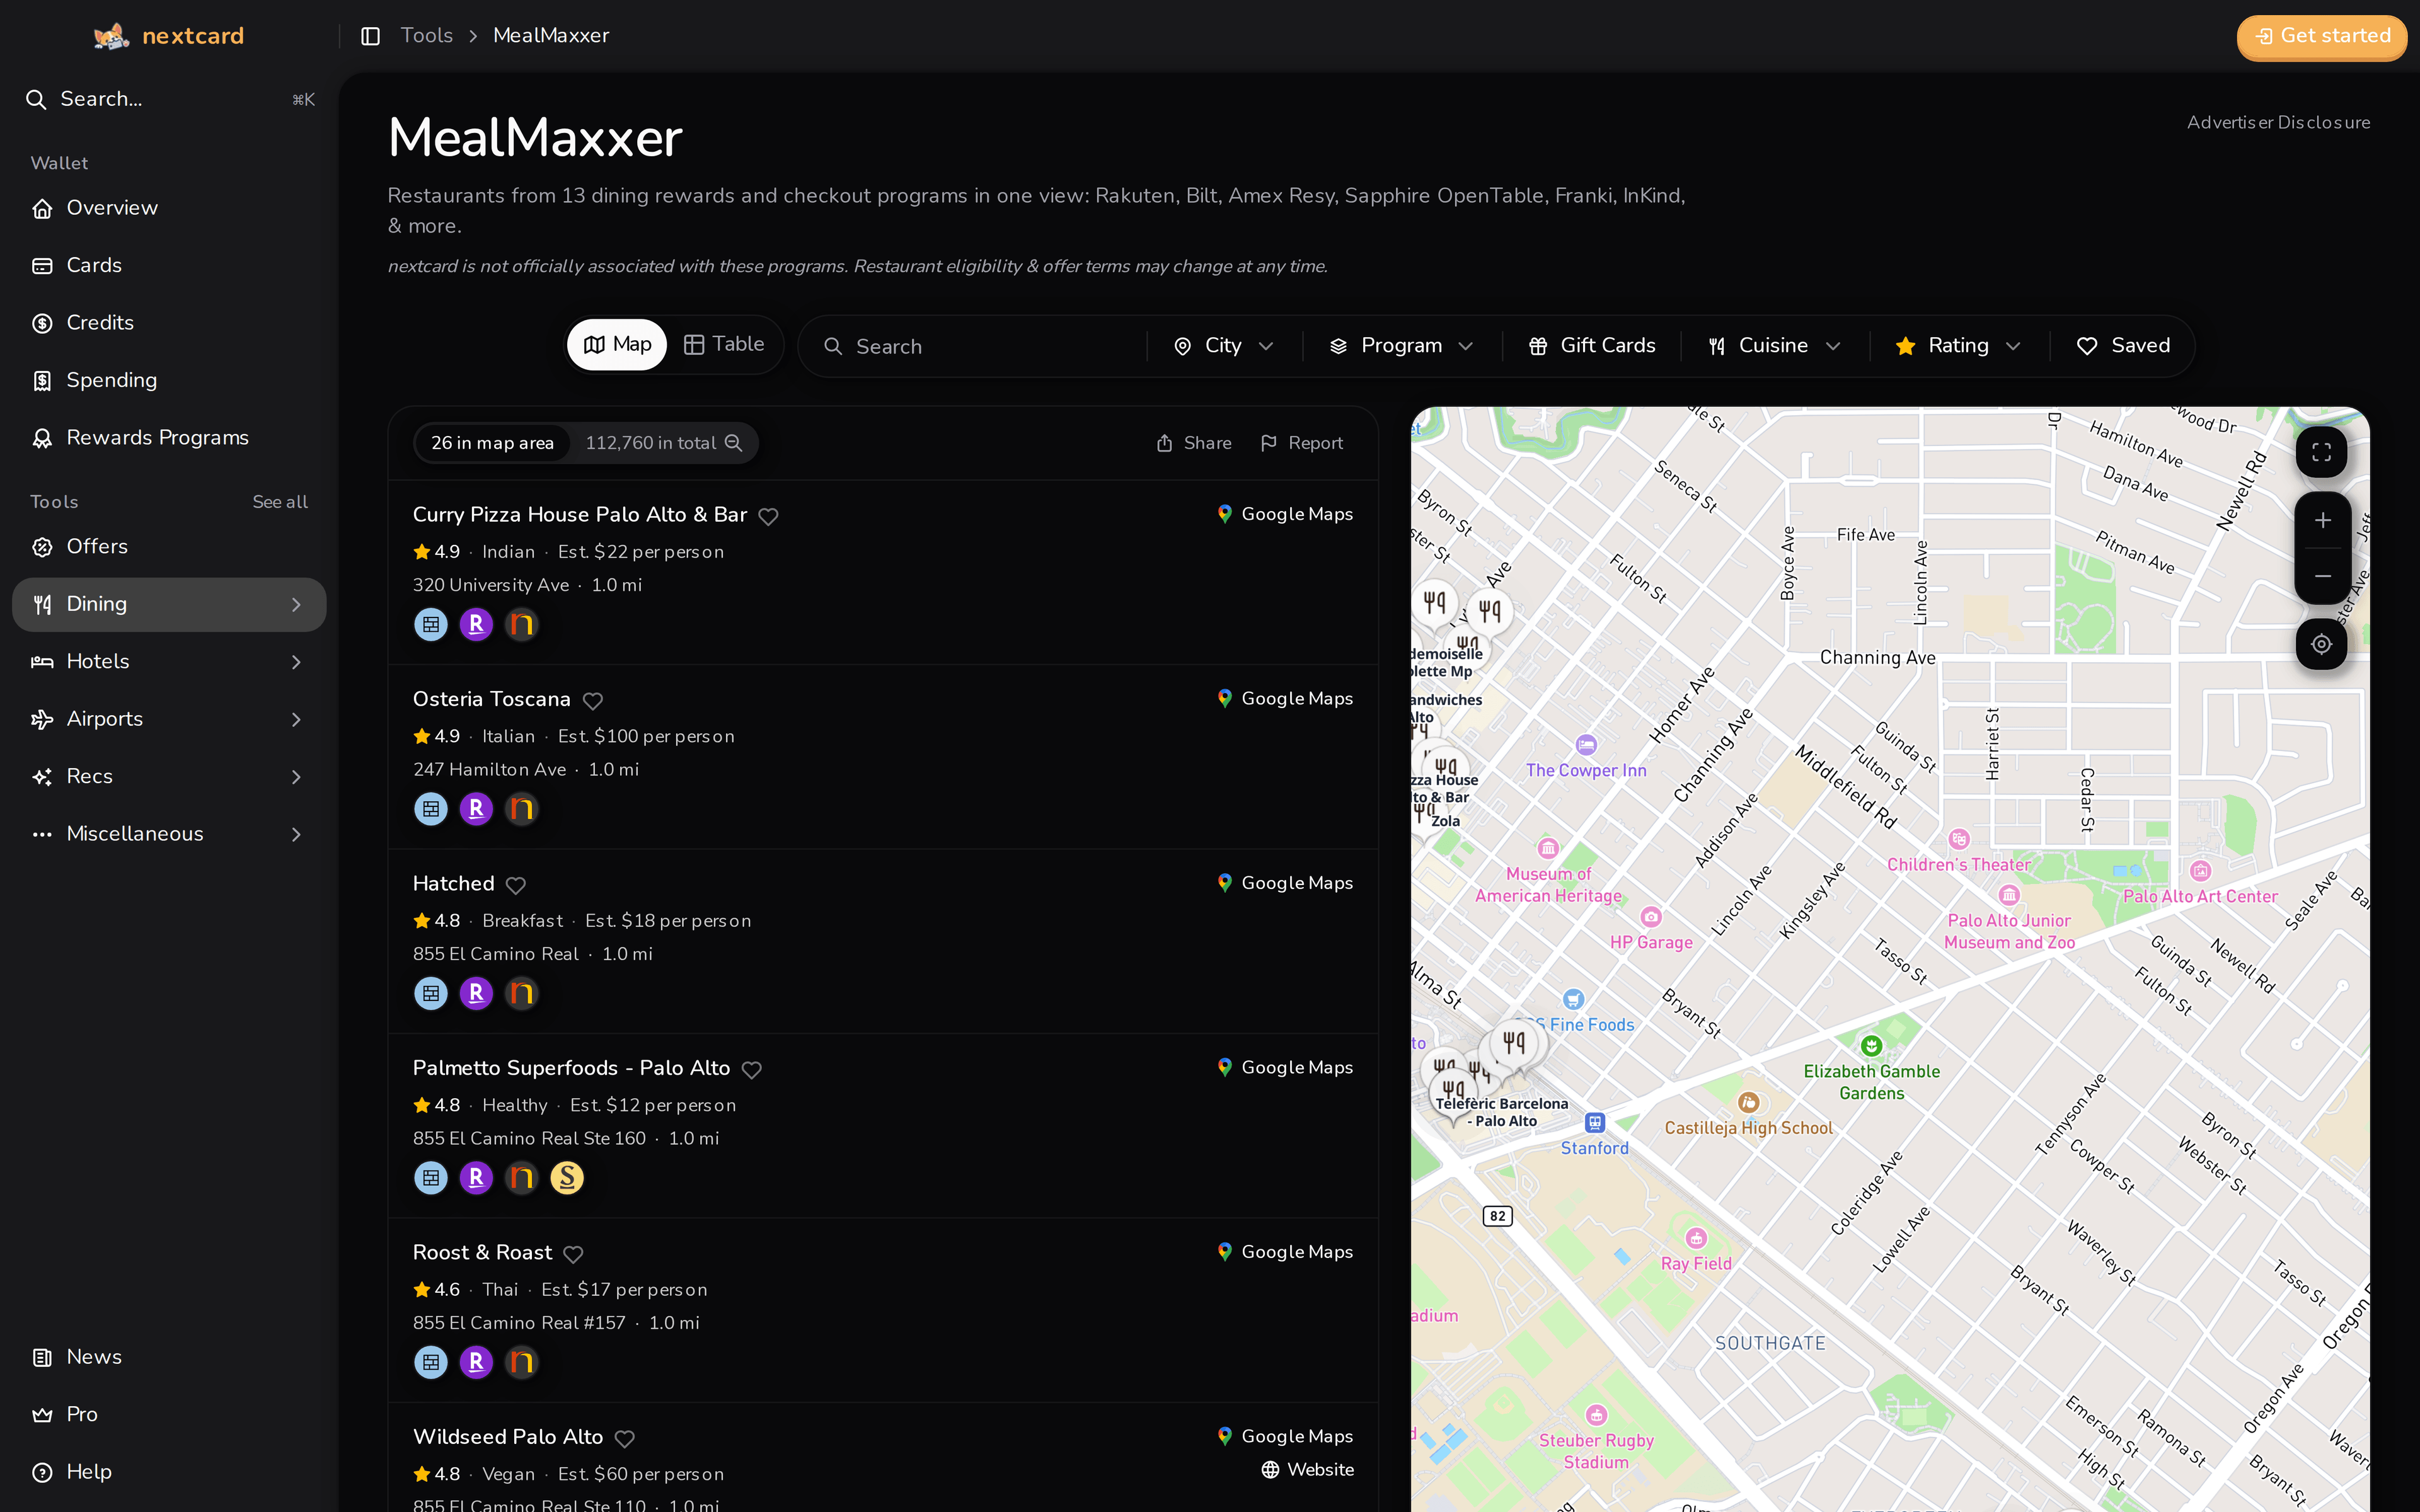The height and width of the screenshot is (1512, 2420).
Task: Switch to Map view
Action: 617,345
